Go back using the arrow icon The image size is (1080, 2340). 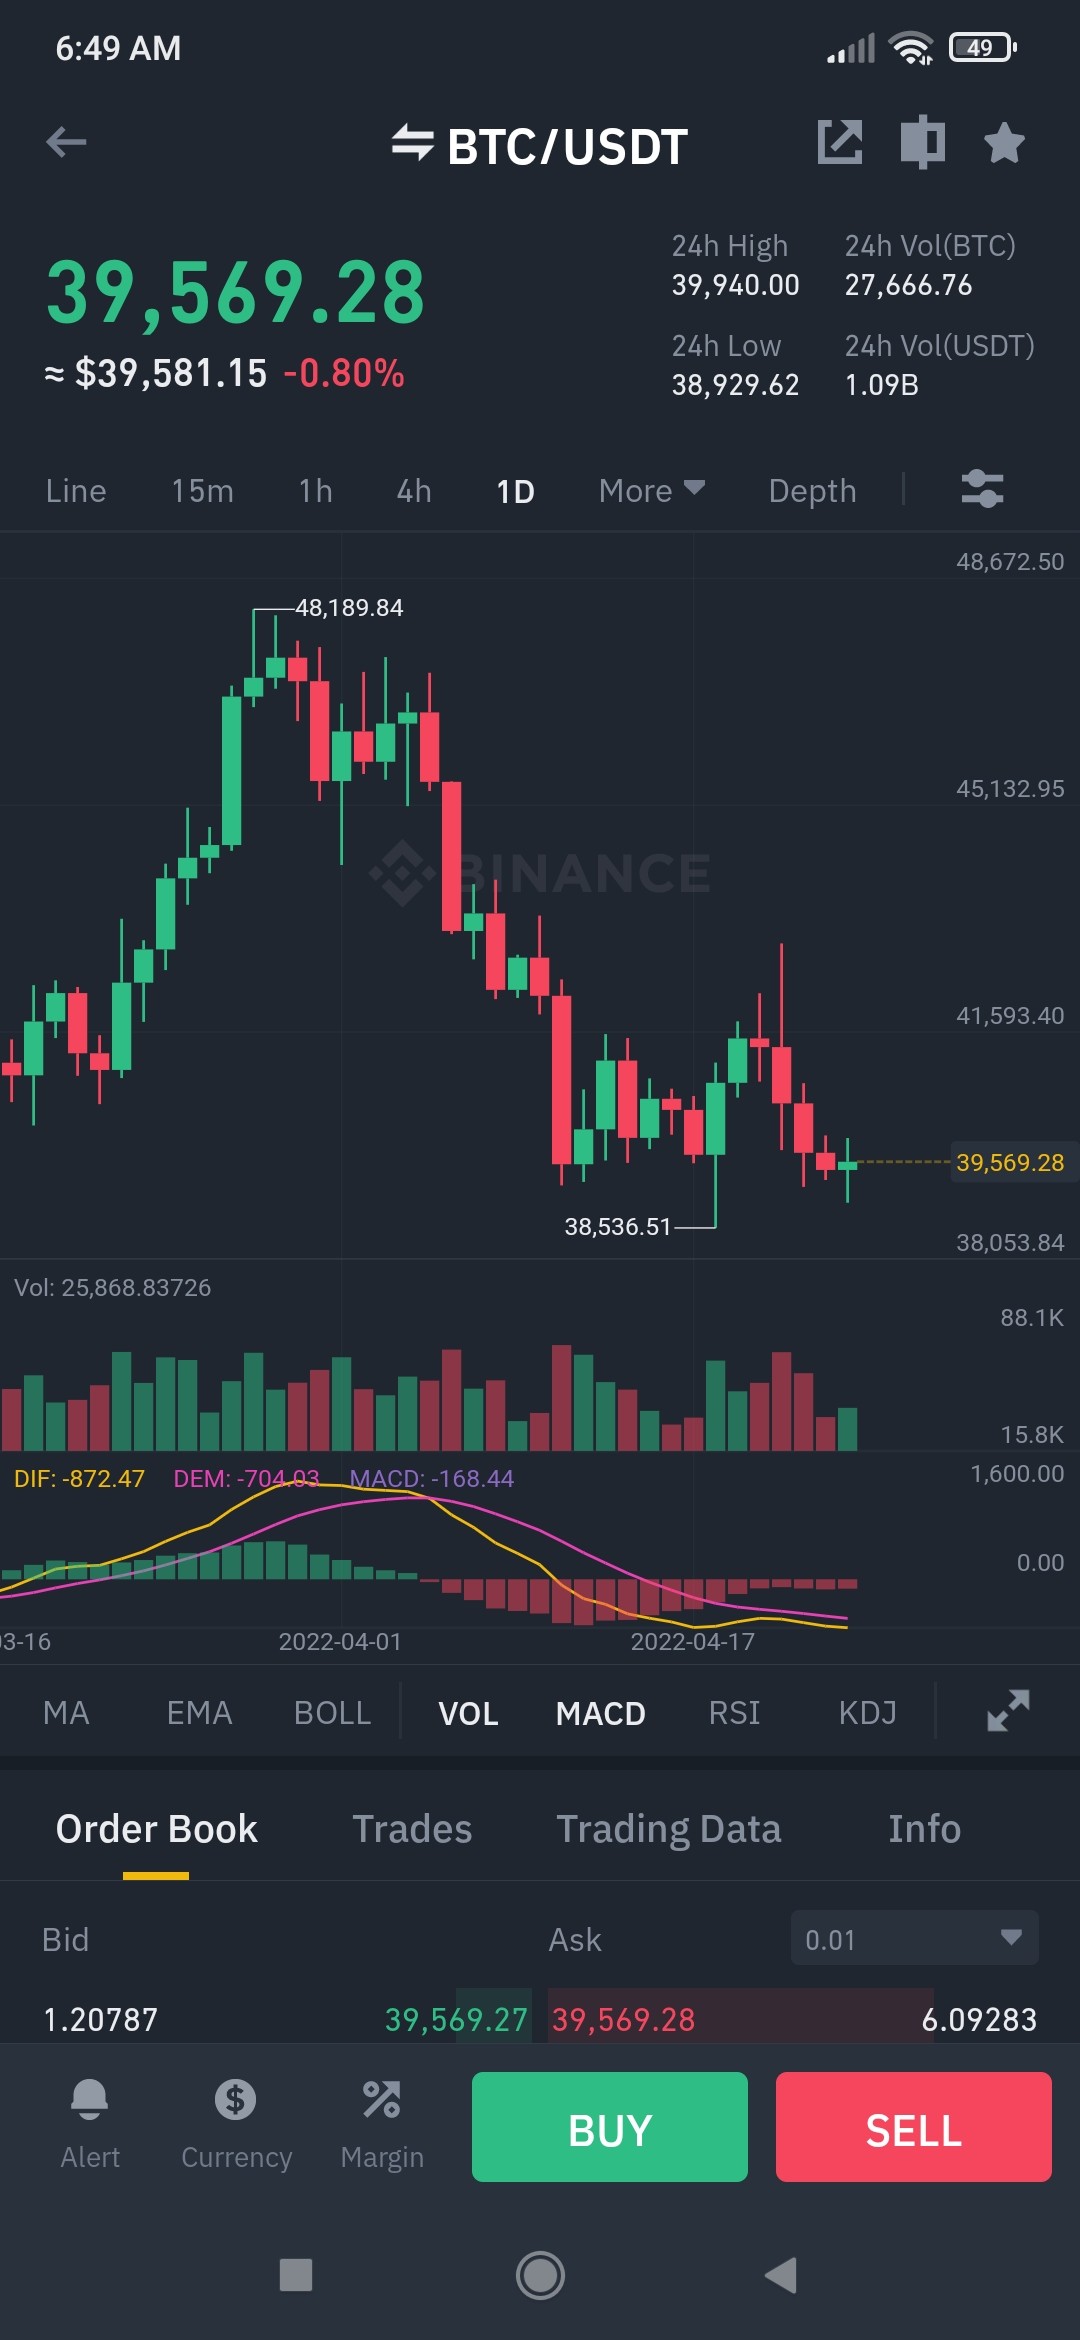[66, 142]
